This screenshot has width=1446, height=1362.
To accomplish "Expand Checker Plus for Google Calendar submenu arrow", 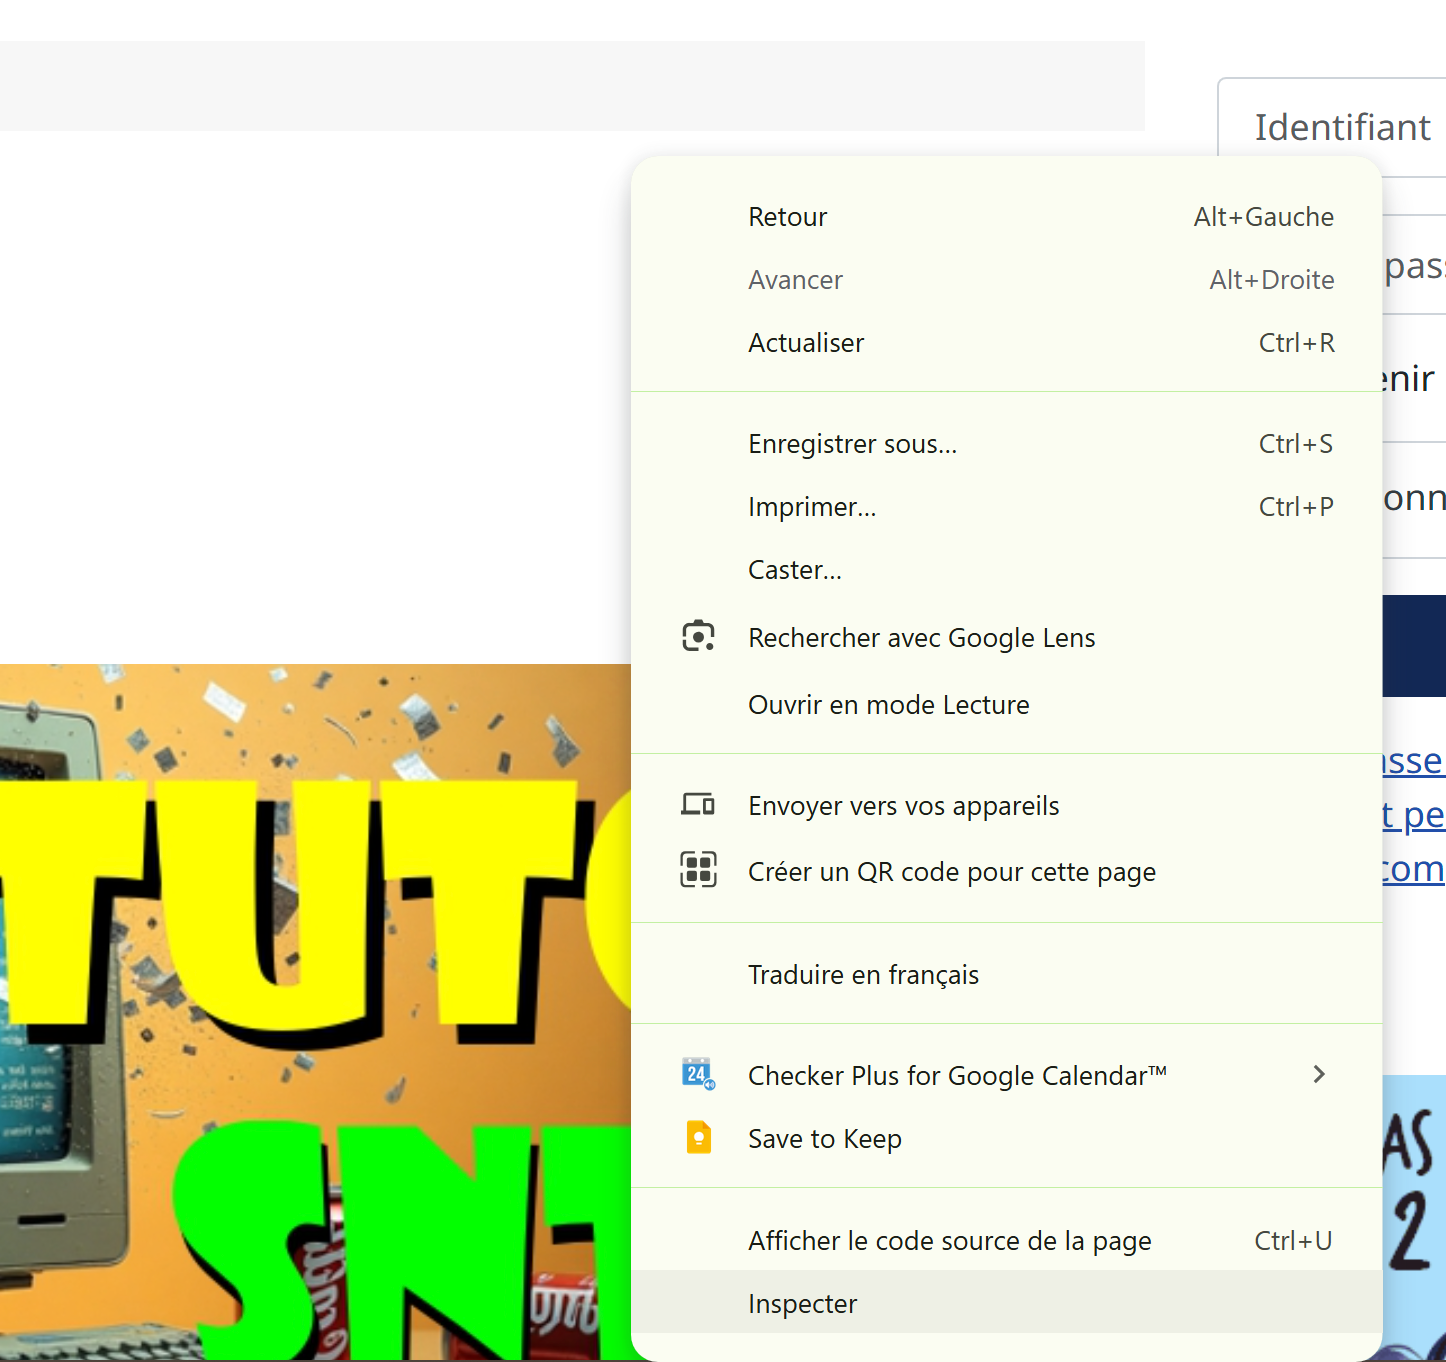I will pyautogui.click(x=1318, y=1074).
